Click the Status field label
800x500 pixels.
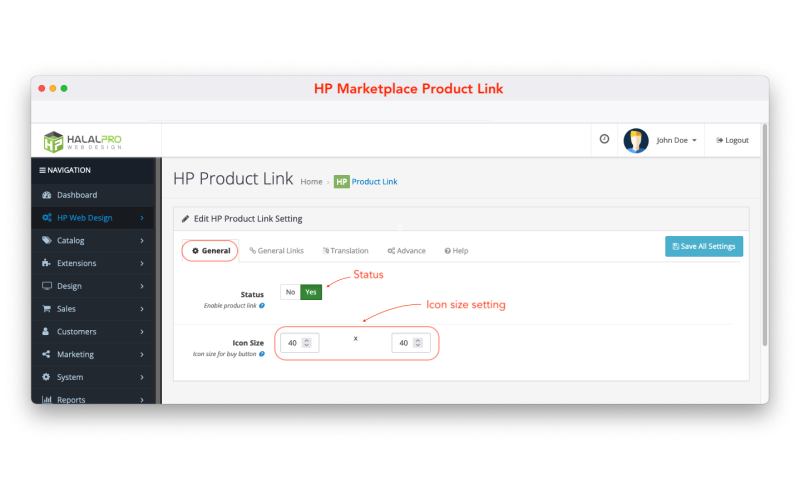(252, 294)
